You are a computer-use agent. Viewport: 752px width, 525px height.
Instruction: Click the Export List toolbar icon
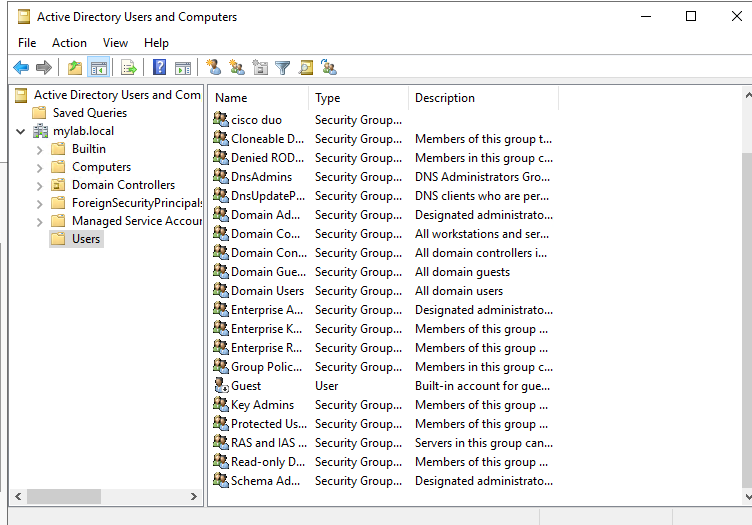point(129,68)
